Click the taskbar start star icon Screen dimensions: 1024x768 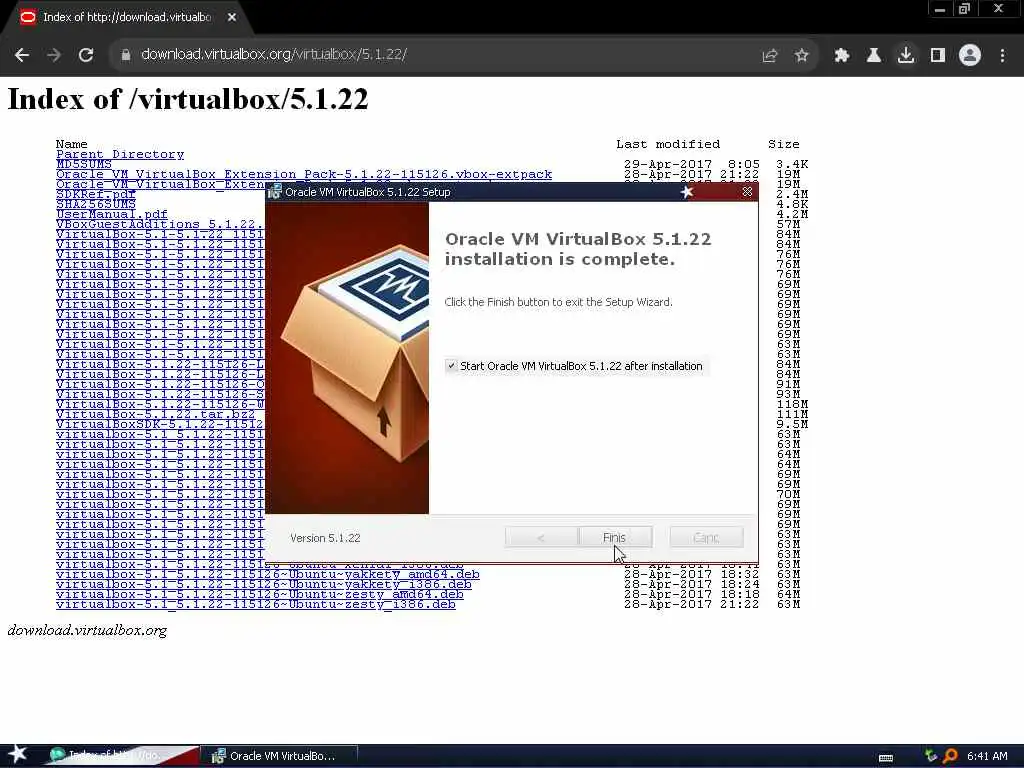tap(18, 754)
